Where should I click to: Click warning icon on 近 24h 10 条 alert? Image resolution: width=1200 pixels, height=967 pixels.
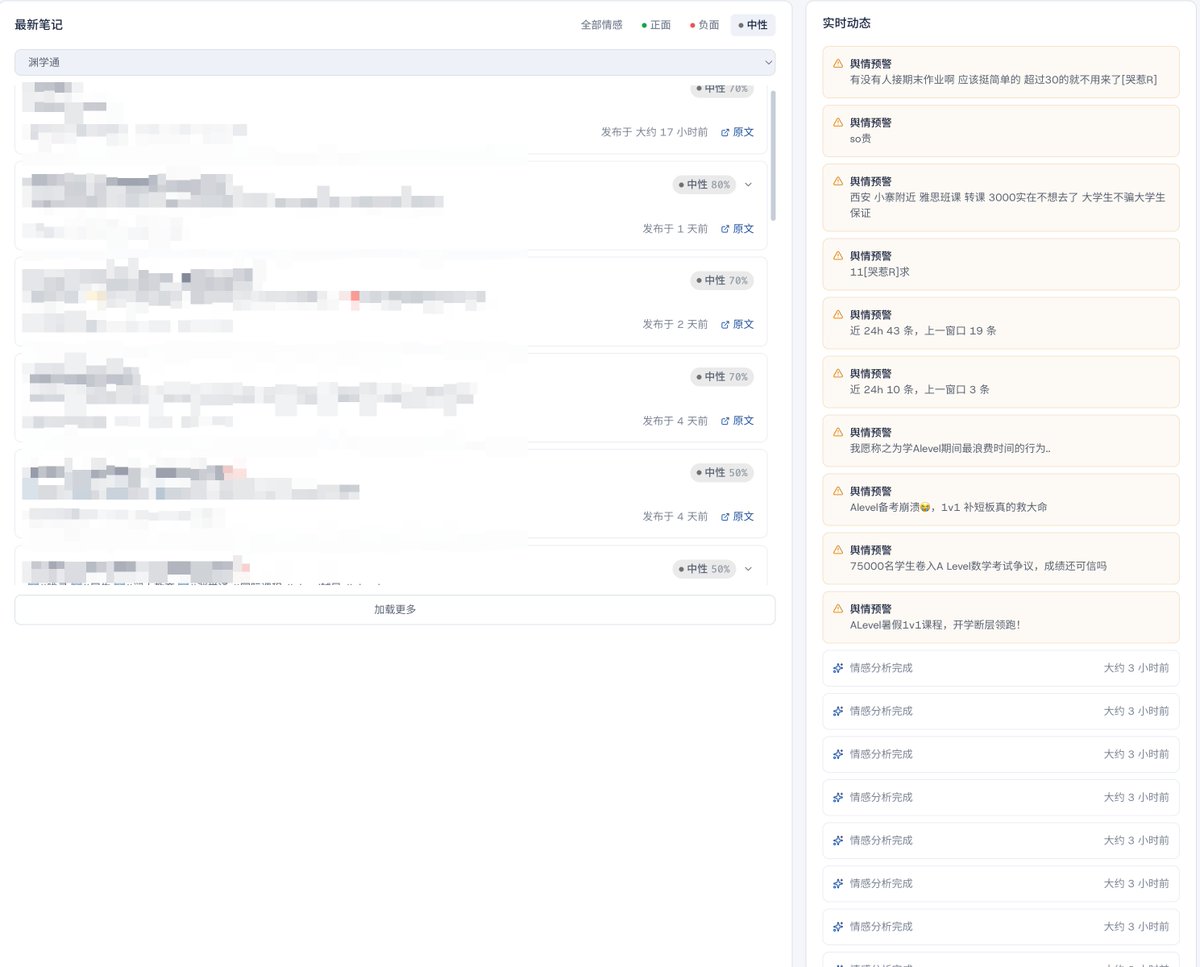838,373
